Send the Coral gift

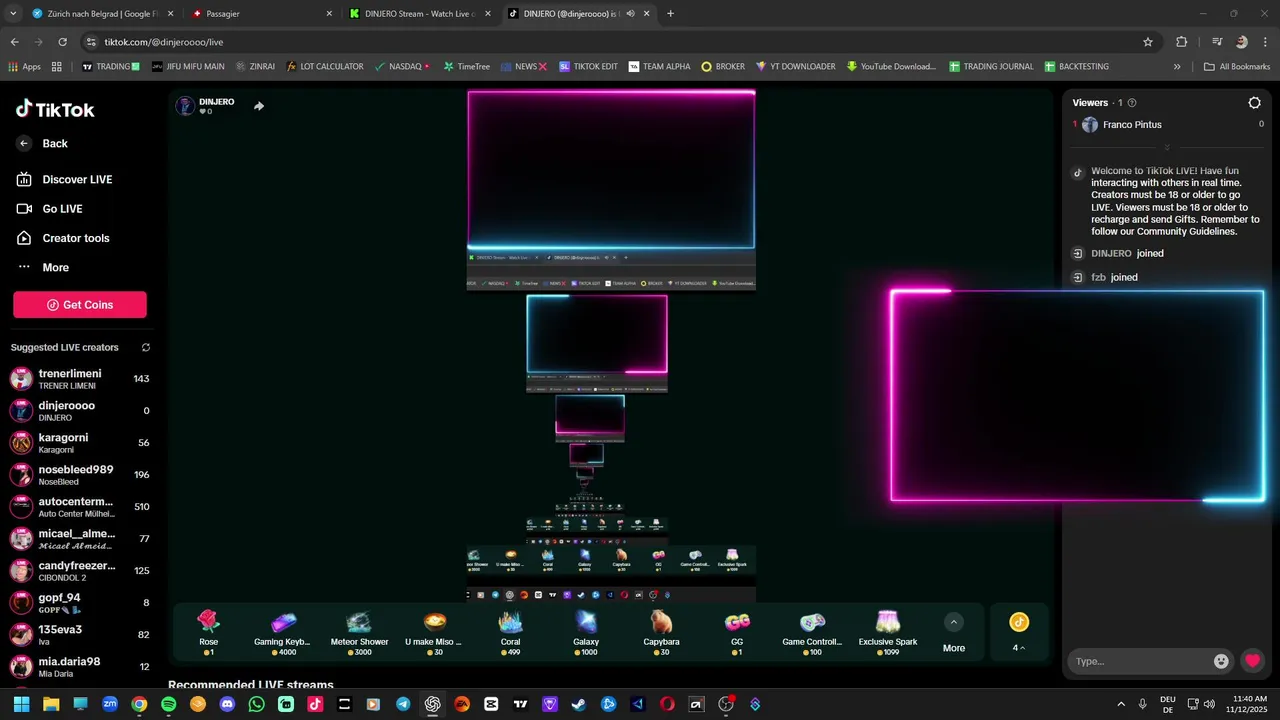(x=510, y=632)
